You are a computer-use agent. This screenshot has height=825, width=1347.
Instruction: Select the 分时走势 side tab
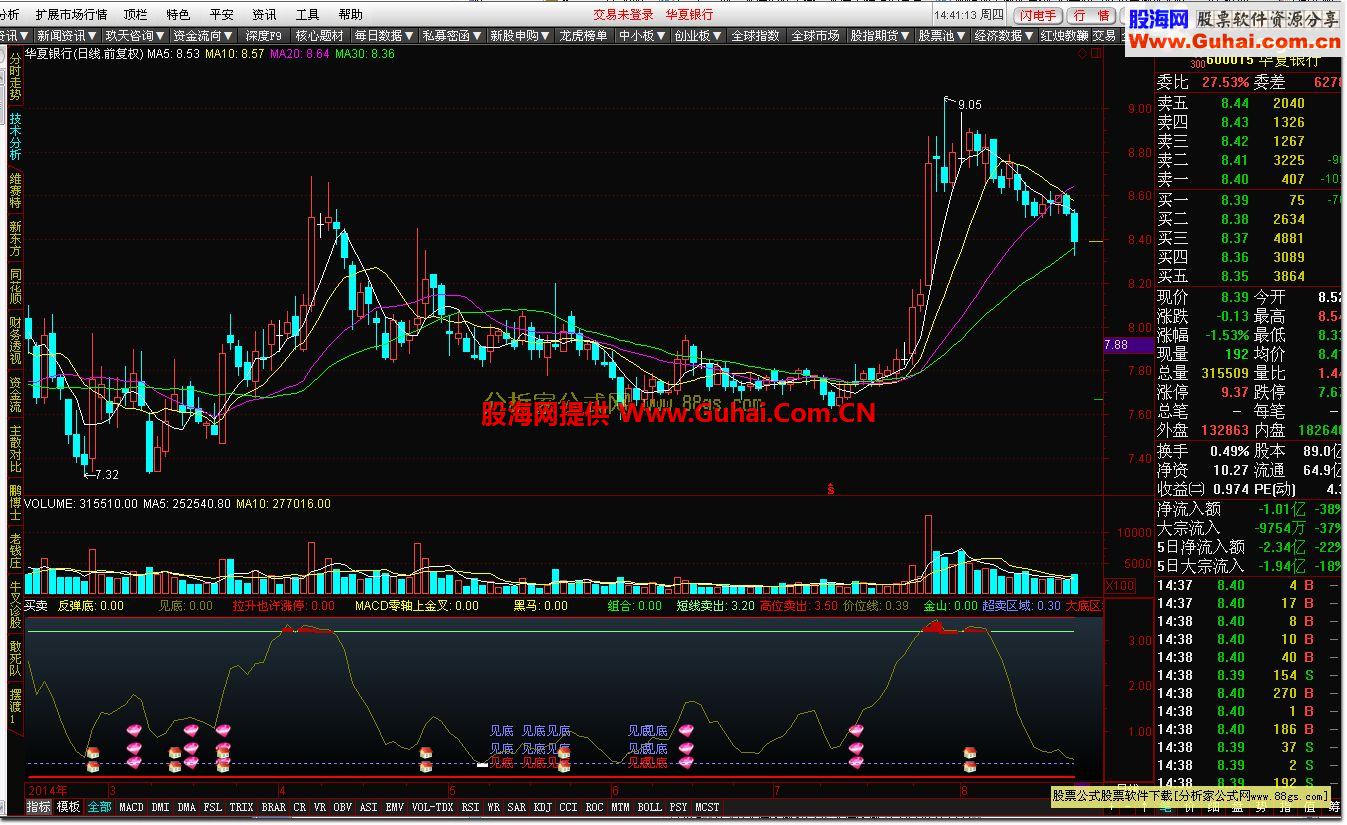pyautogui.click(x=14, y=78)
